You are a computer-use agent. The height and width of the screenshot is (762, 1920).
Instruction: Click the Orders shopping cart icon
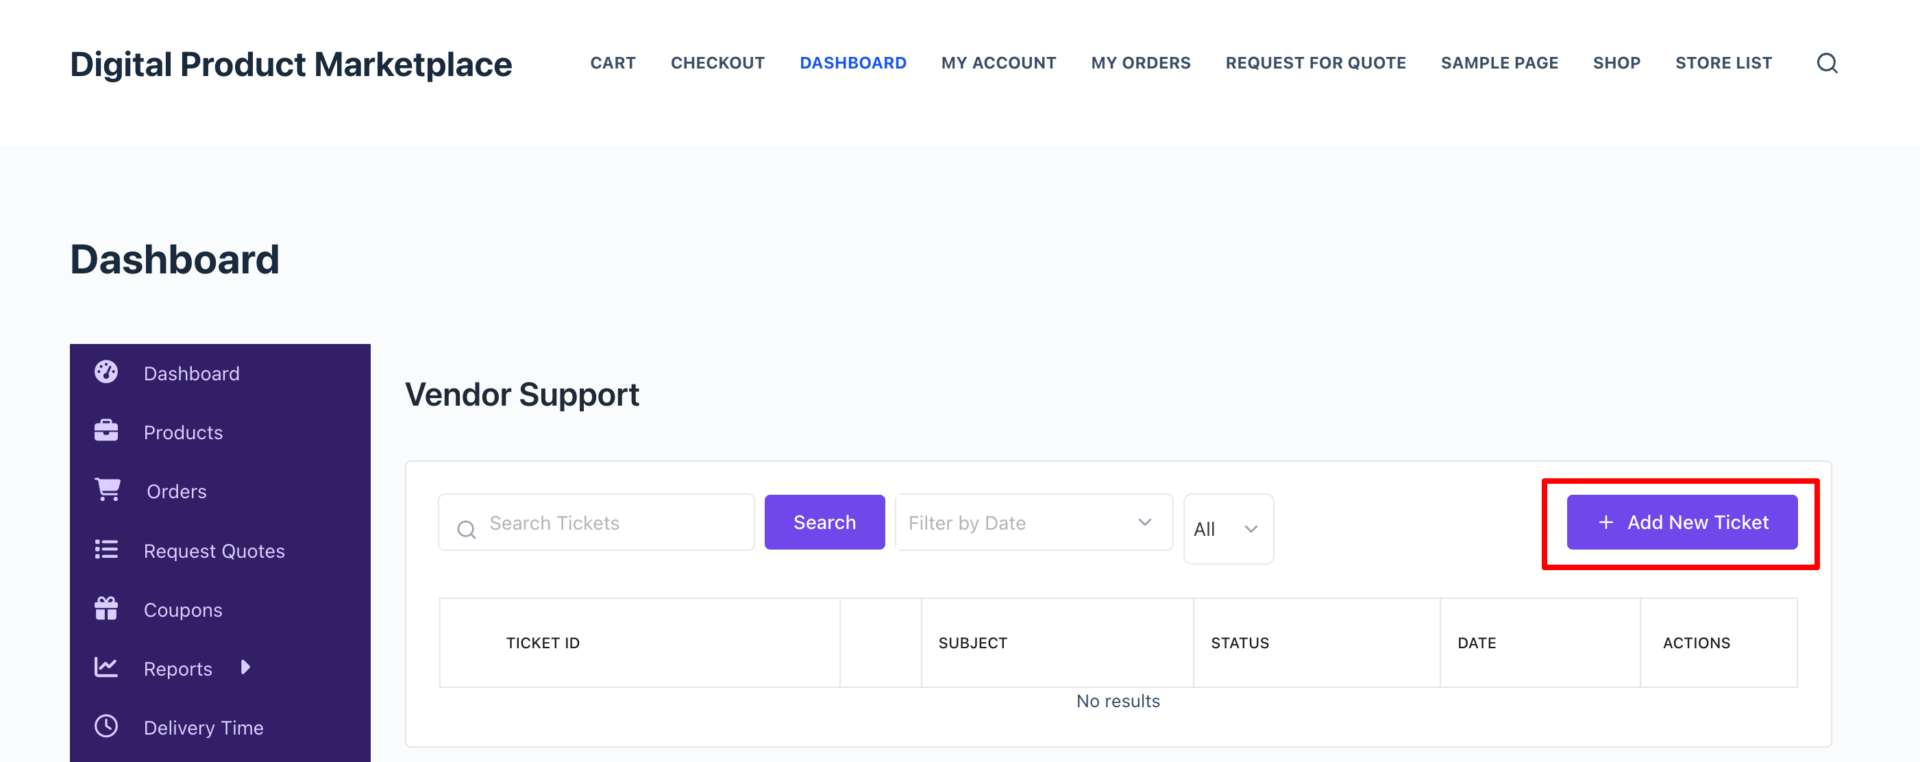(107, 490)
